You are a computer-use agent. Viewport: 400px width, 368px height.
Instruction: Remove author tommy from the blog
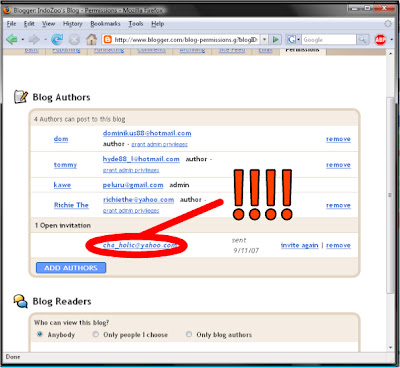(338, 165)
